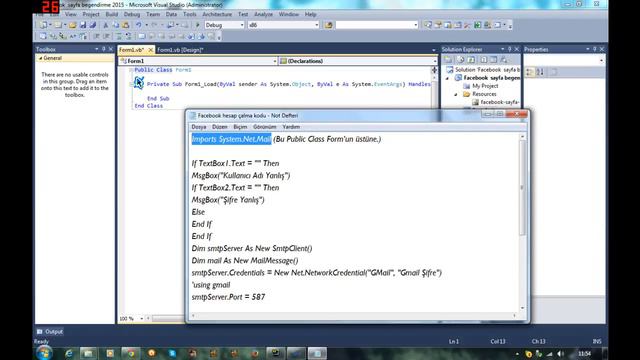Click the Paste clipboard icon in toolbar
The height and width of the screenshot is (360, 640).
pyautogui.click(x=125, y=25)
